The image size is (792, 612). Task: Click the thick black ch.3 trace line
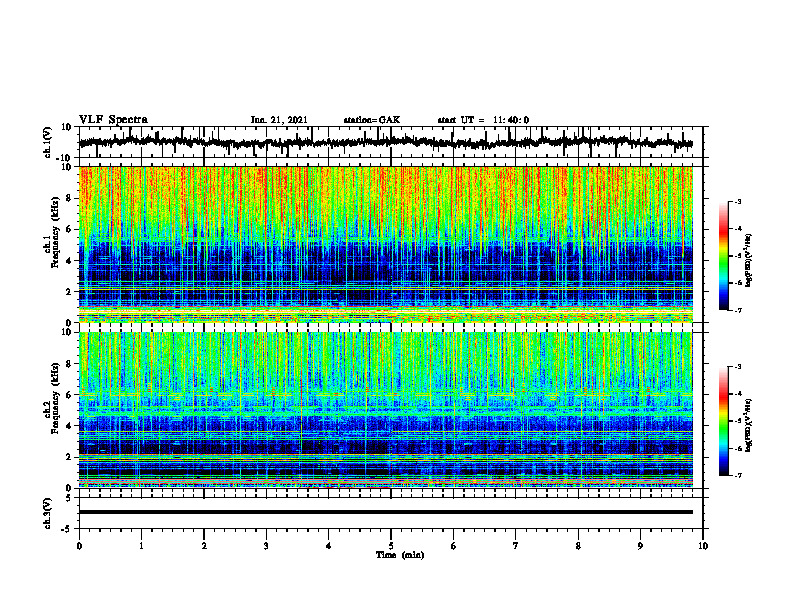(386, 512)
